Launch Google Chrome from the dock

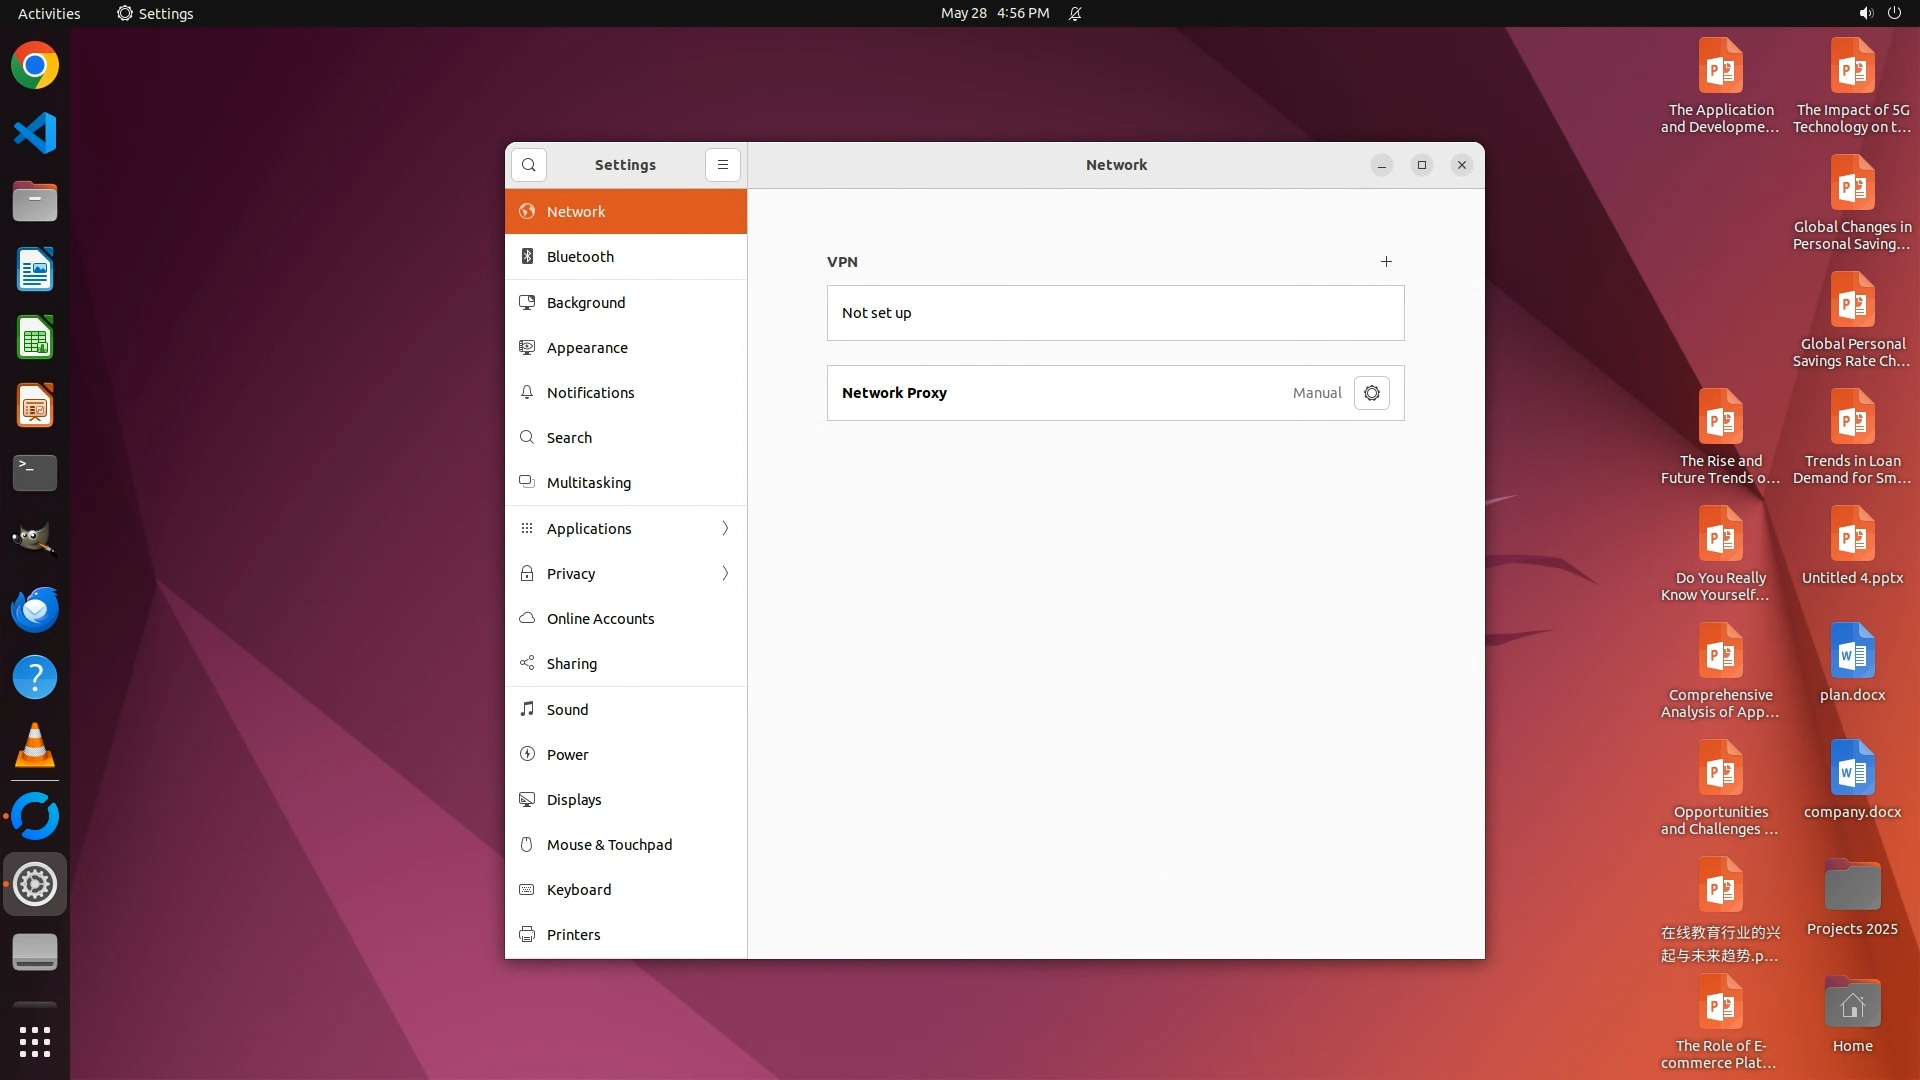35,66
